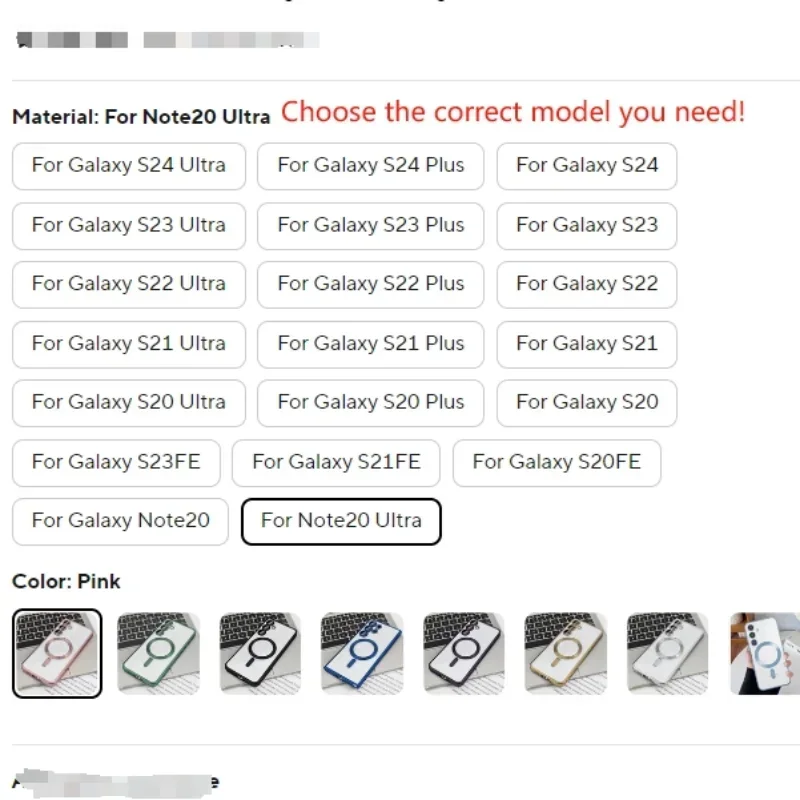
Task: Pick the navy blue case color
Action: pos(362,653)
